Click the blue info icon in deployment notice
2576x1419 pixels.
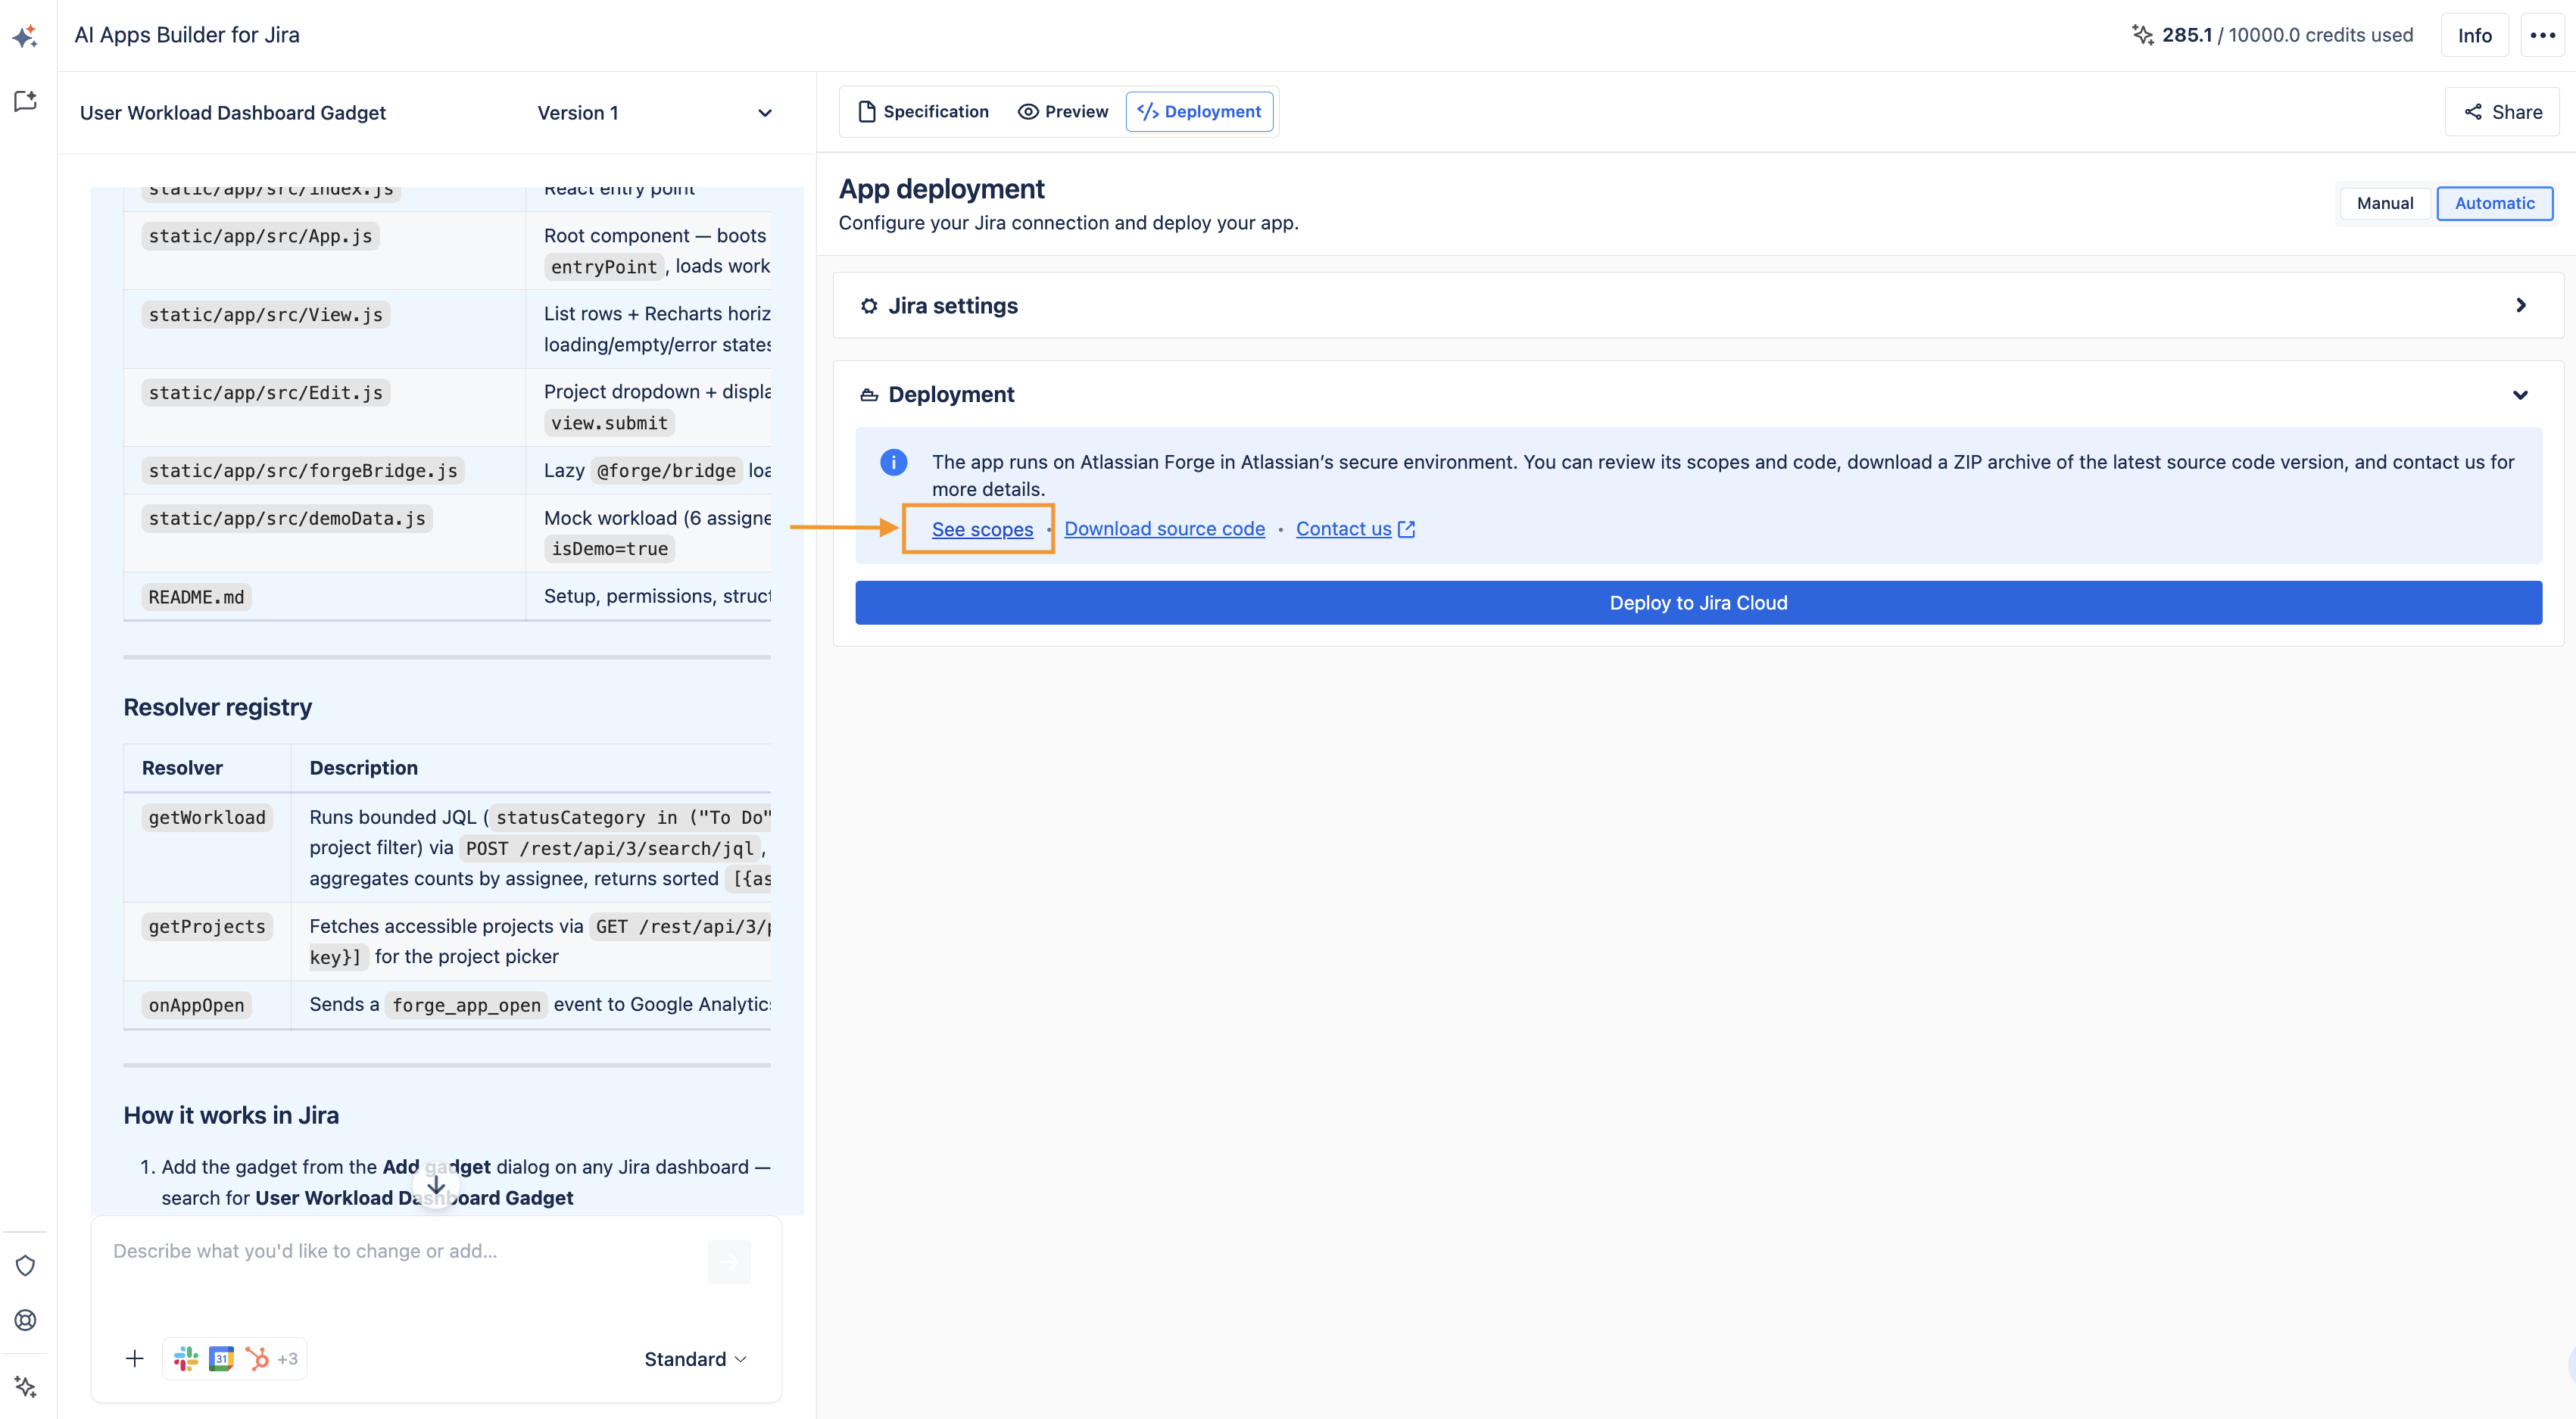coord(893,462)
